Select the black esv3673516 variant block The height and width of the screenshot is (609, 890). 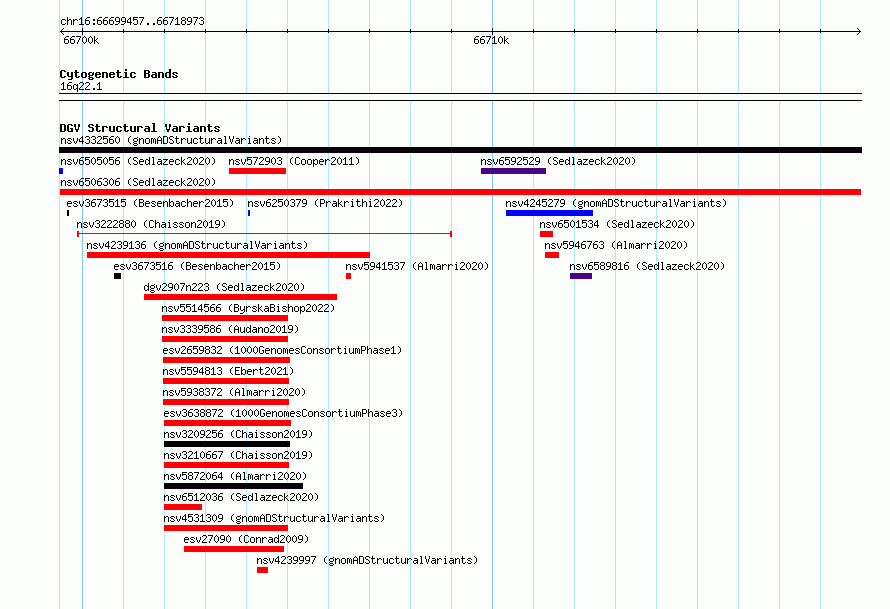click(x=117, y=276)
